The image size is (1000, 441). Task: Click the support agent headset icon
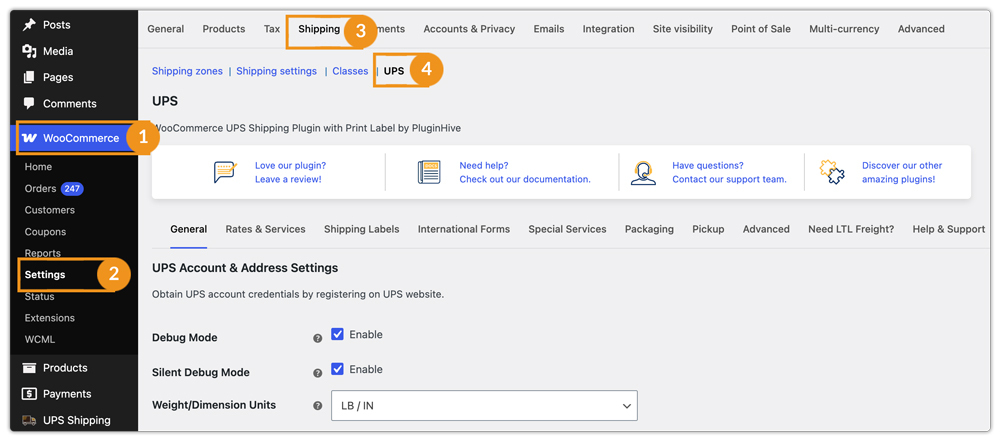click(643, 172)
